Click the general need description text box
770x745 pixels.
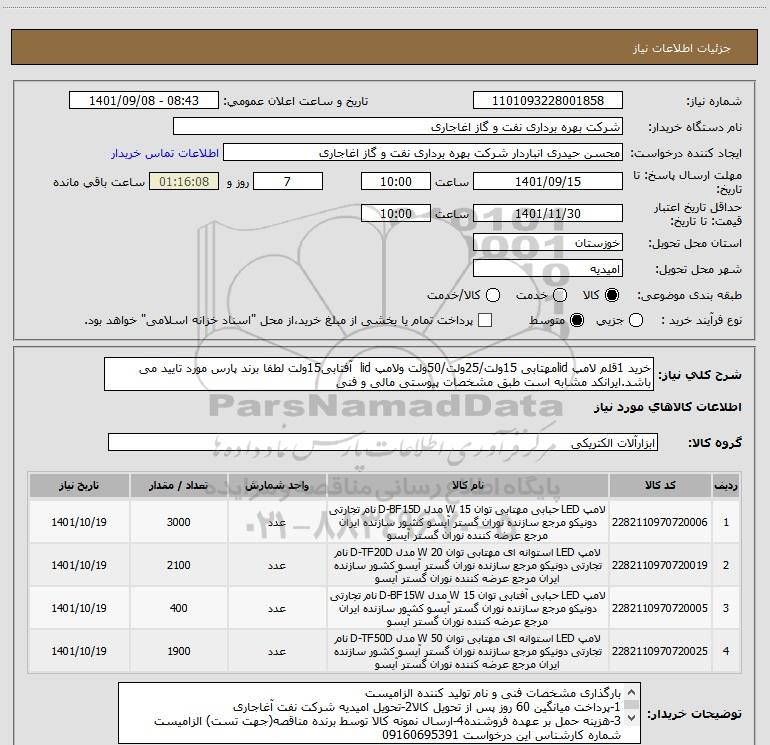click(379, 374)
